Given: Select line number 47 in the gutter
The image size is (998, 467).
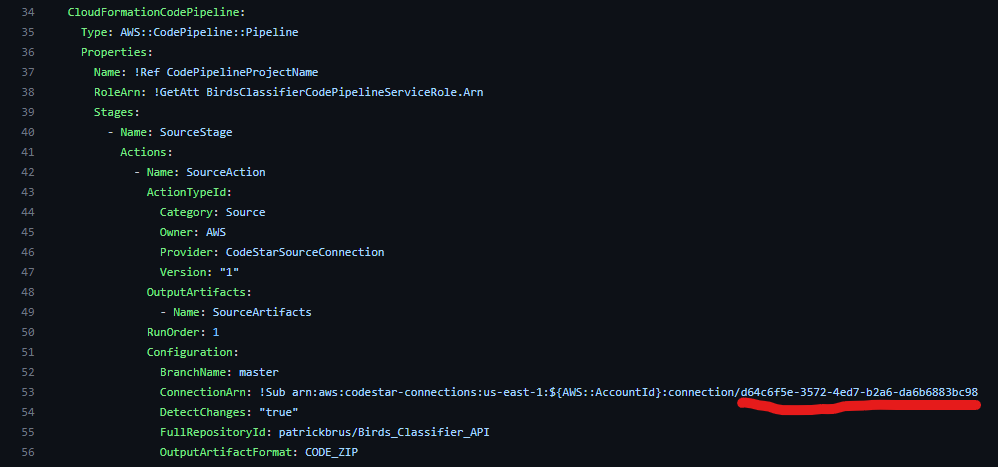Looking at the screenshot, I should tap(28, 272).
